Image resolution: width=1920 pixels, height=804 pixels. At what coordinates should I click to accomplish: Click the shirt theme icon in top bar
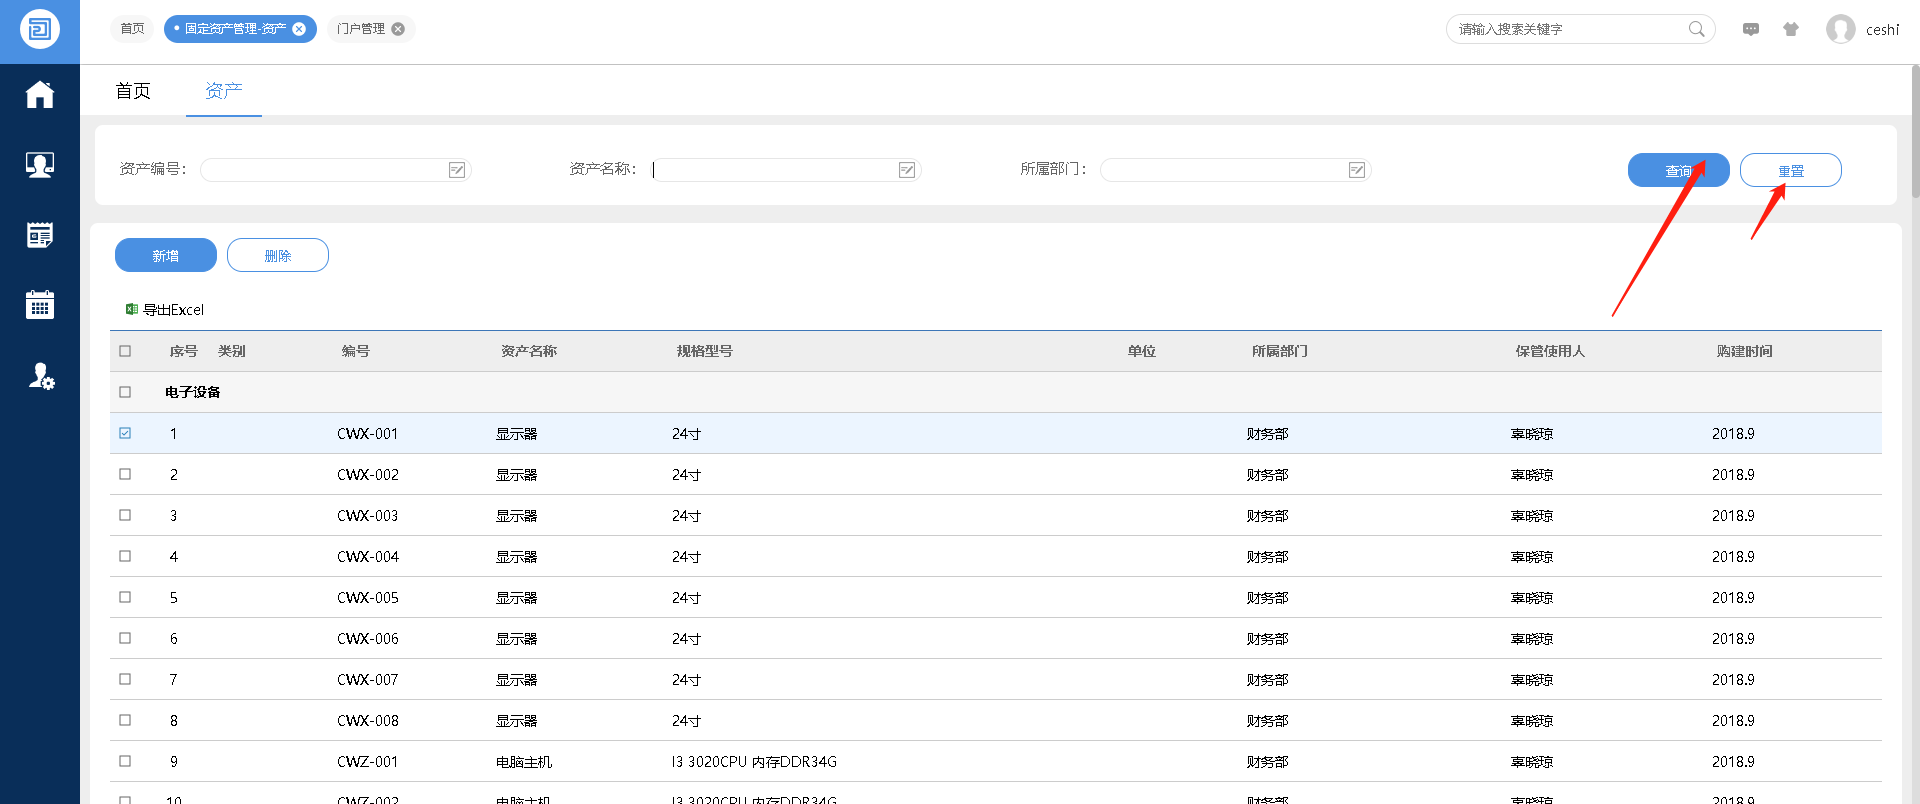[1791, 29]
